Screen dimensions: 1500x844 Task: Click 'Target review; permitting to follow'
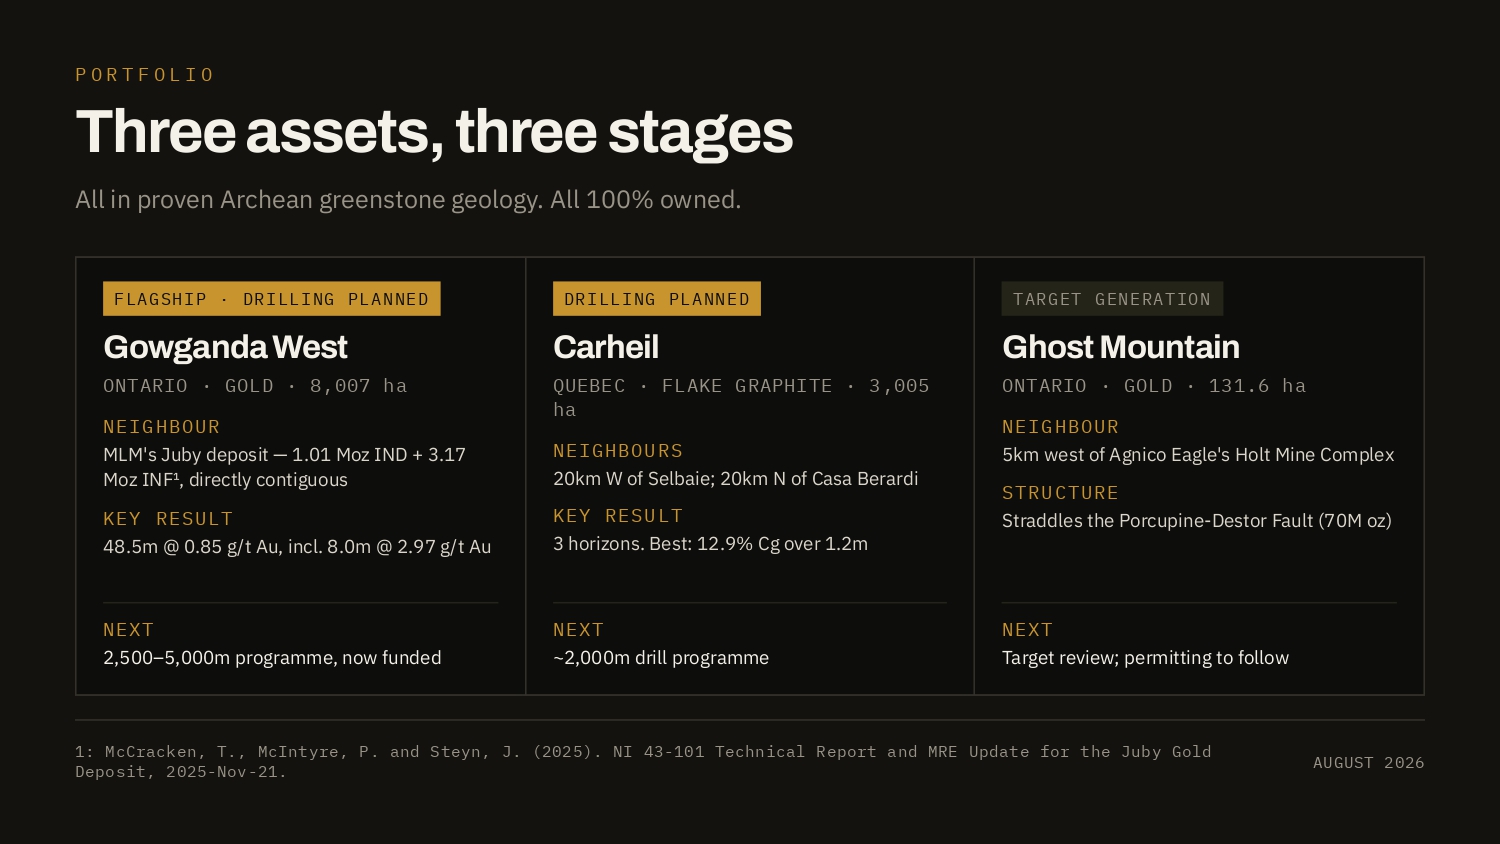[x=1145, y=658]
